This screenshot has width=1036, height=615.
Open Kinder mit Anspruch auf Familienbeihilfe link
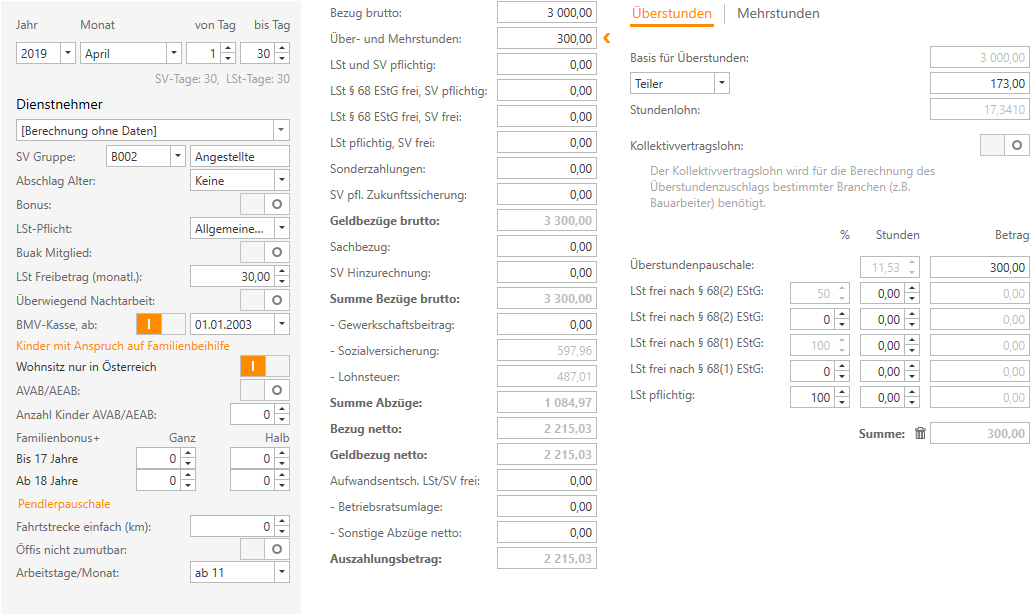(x=123, y=345)
